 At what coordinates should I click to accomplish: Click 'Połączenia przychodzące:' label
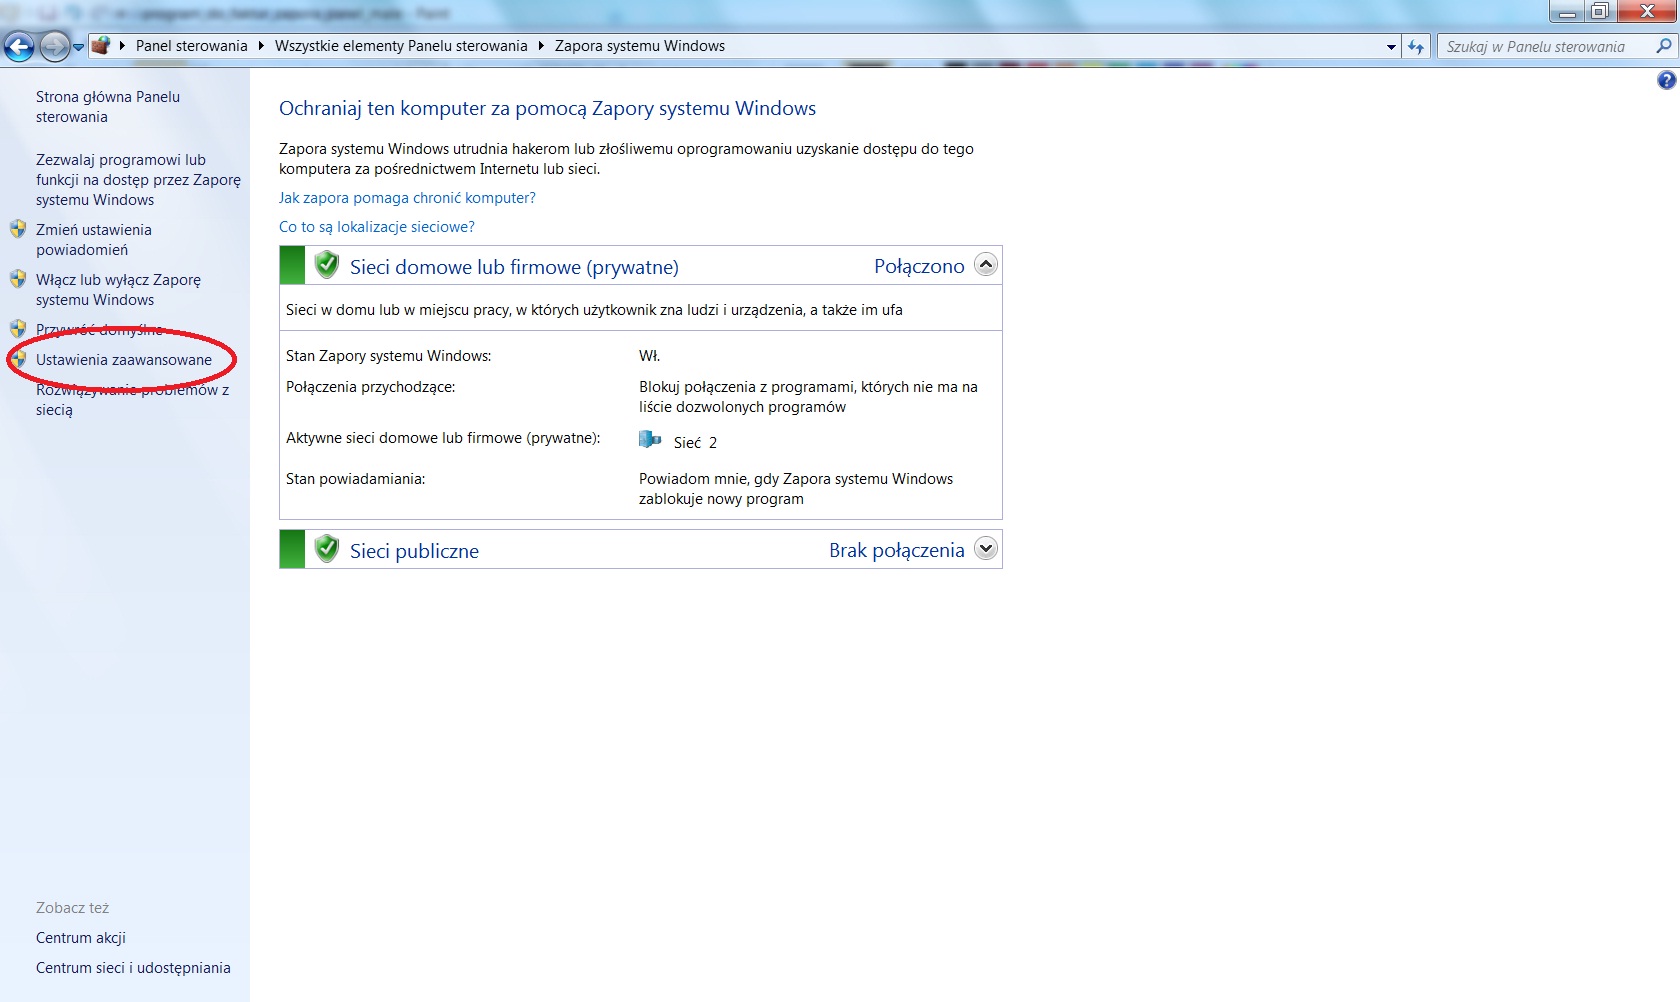[370, 387]
